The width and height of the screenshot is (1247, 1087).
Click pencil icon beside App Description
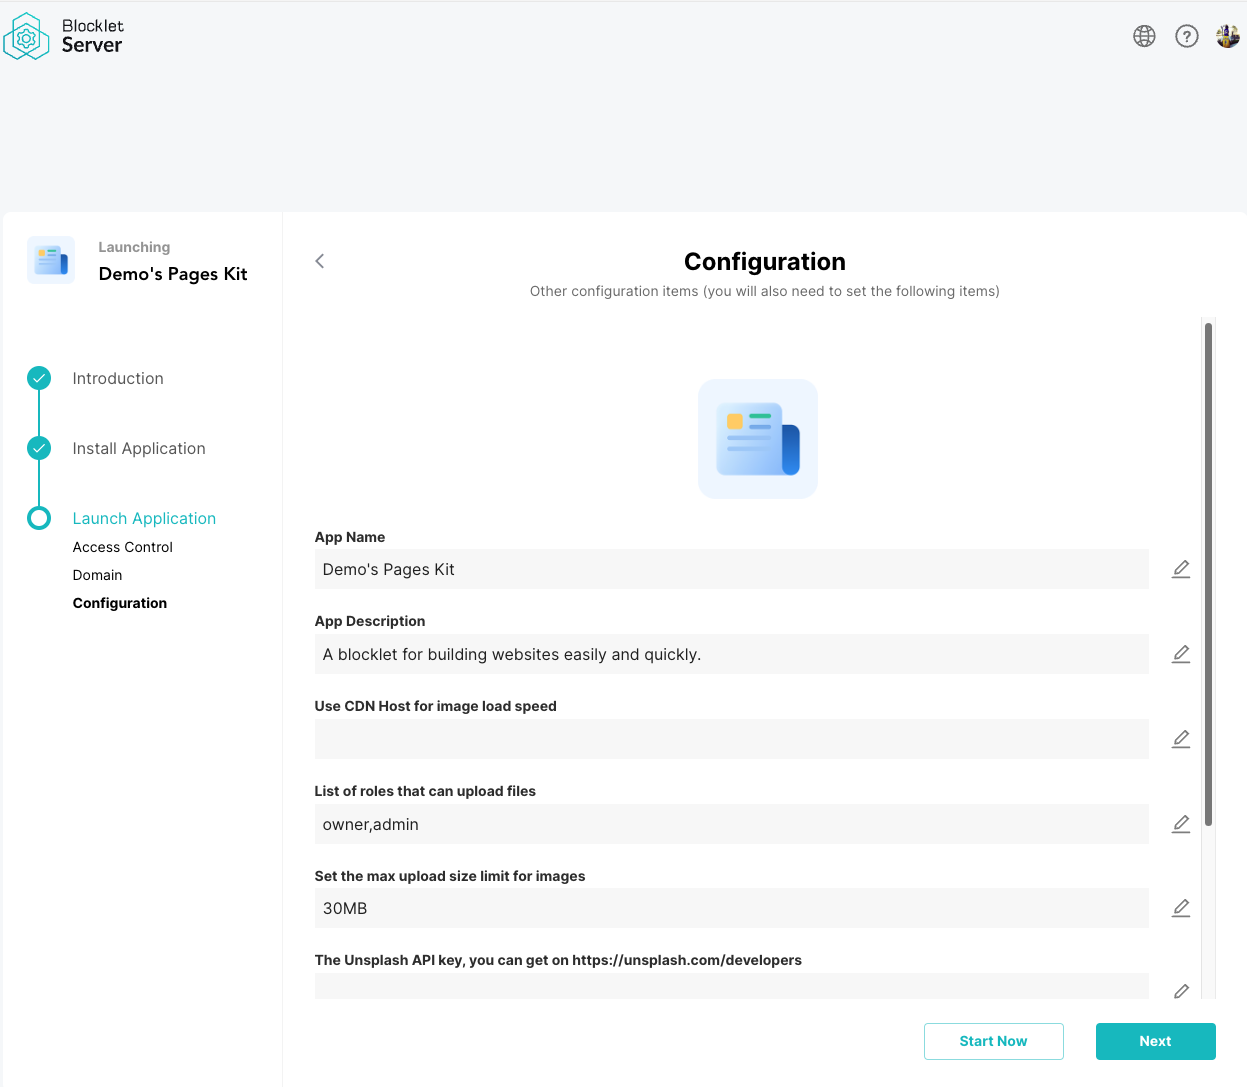[x=1180, y=654]
